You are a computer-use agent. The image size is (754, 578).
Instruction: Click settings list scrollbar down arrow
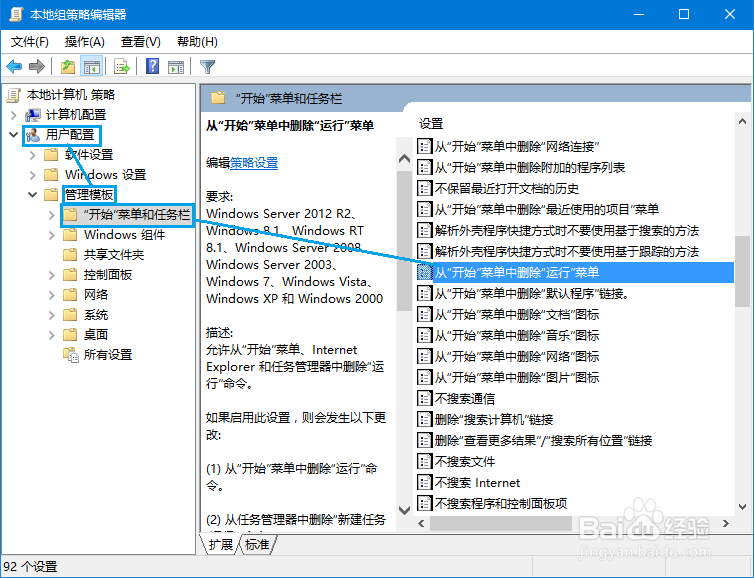[x=742, y=507]
